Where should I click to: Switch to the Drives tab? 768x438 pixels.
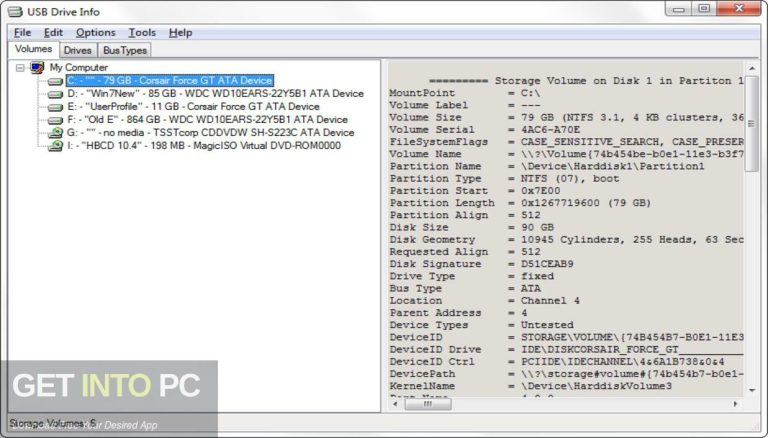coord(77,50)
